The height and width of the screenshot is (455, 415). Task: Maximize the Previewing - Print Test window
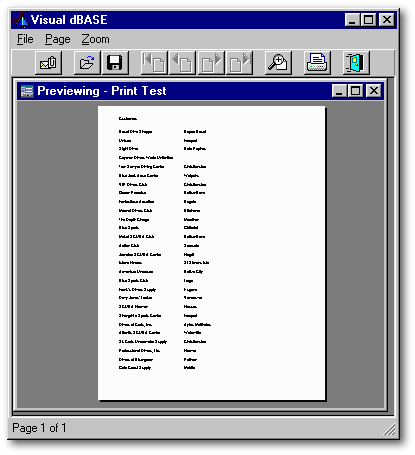click(356, 91)
